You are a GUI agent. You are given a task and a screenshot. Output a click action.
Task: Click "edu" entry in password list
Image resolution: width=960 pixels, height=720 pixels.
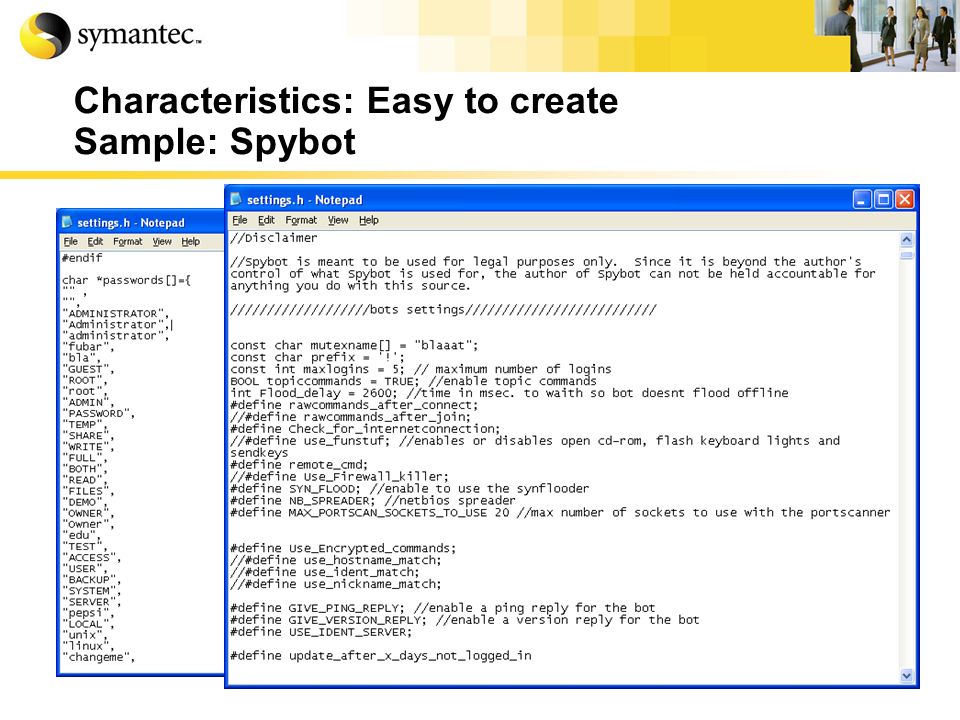[81, 535]
